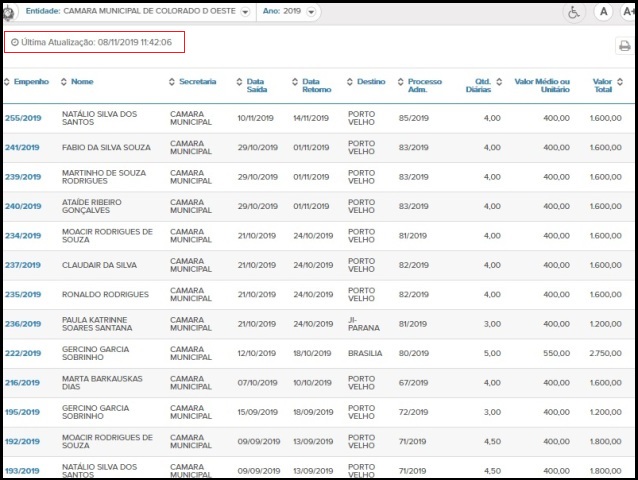Screen dimensions: 638x480
Task: Sort by Processo Adm. column header
Action: point(424,86)
